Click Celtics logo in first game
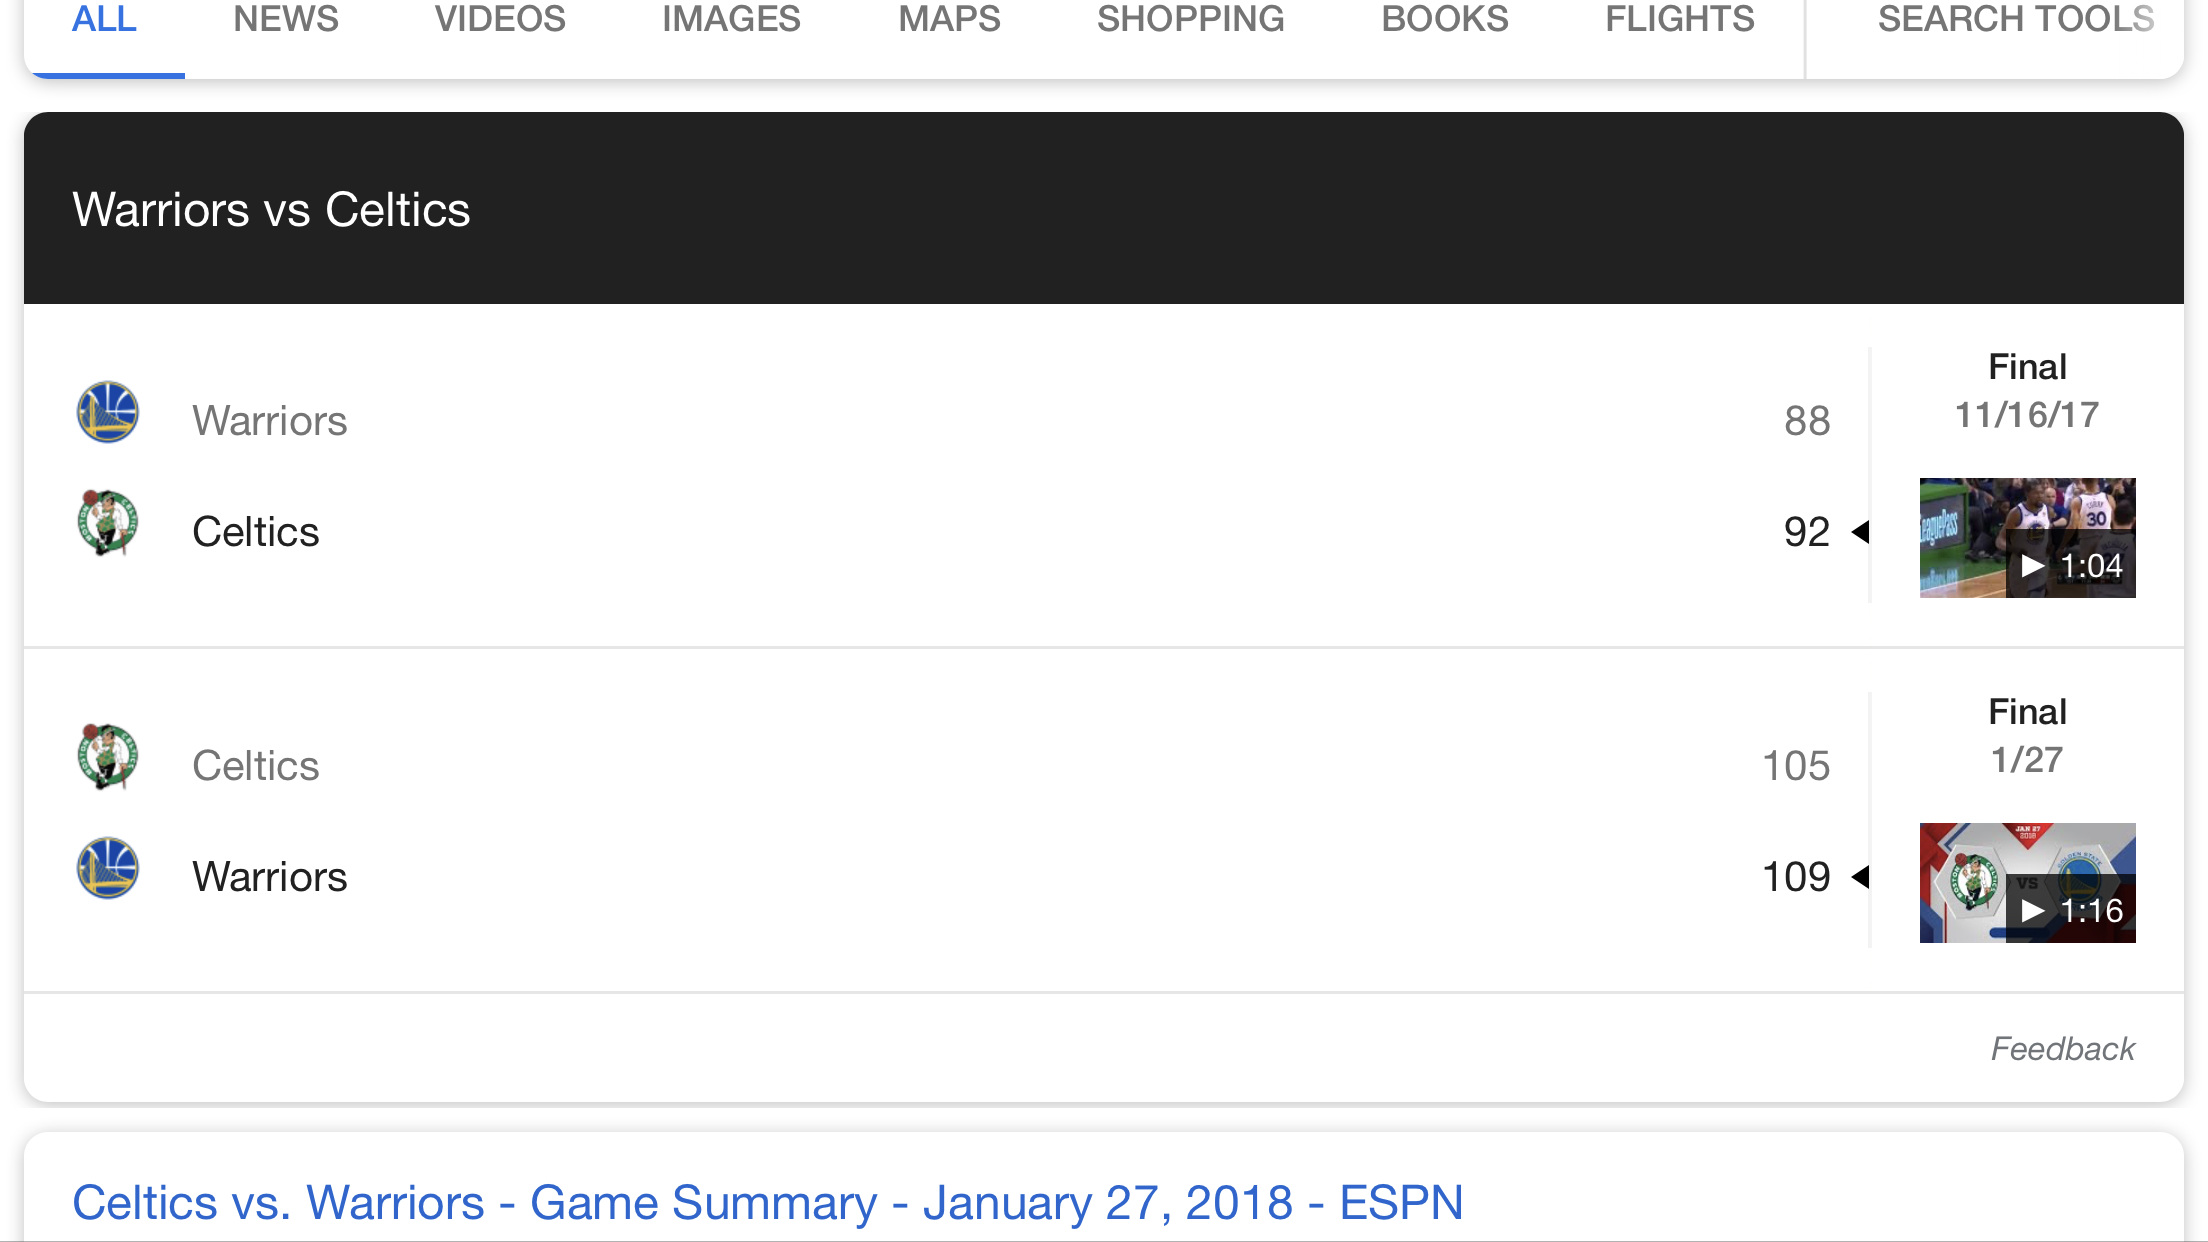Viewport: 2208px width, 1242px height. click(108, 522)
